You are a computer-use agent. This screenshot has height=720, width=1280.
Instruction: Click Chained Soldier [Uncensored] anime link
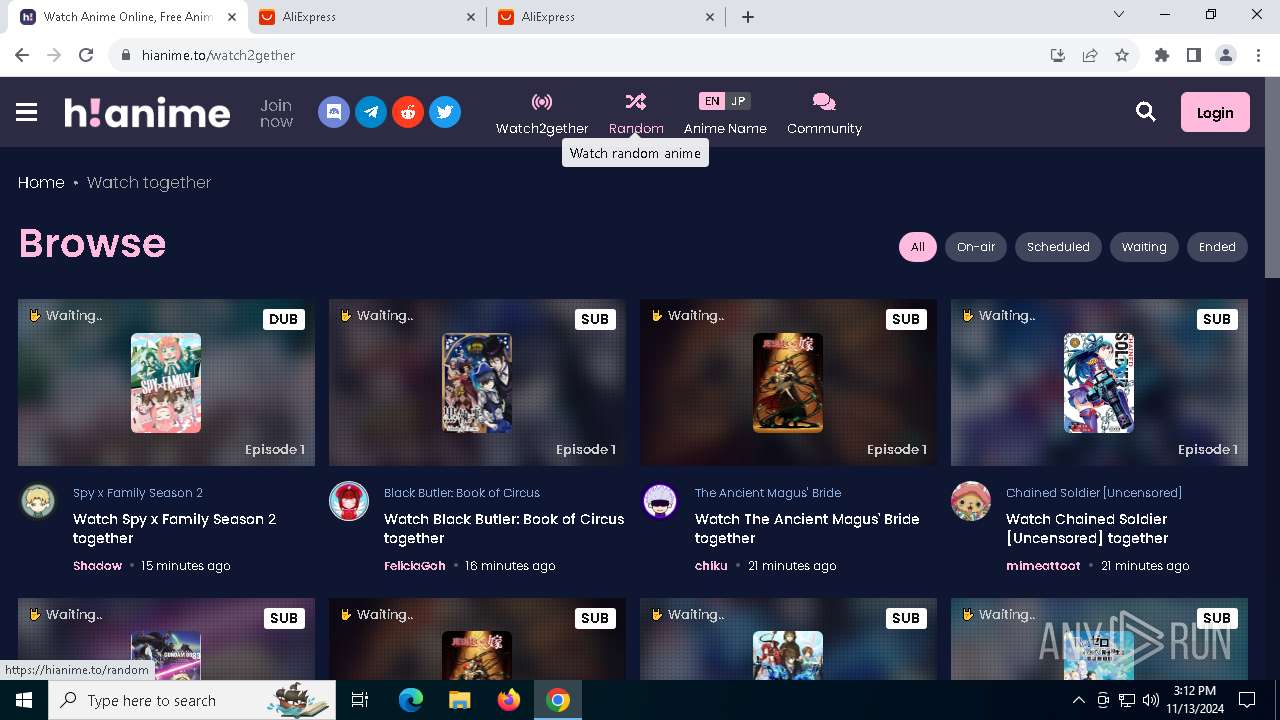click(x=1094, y=493)
